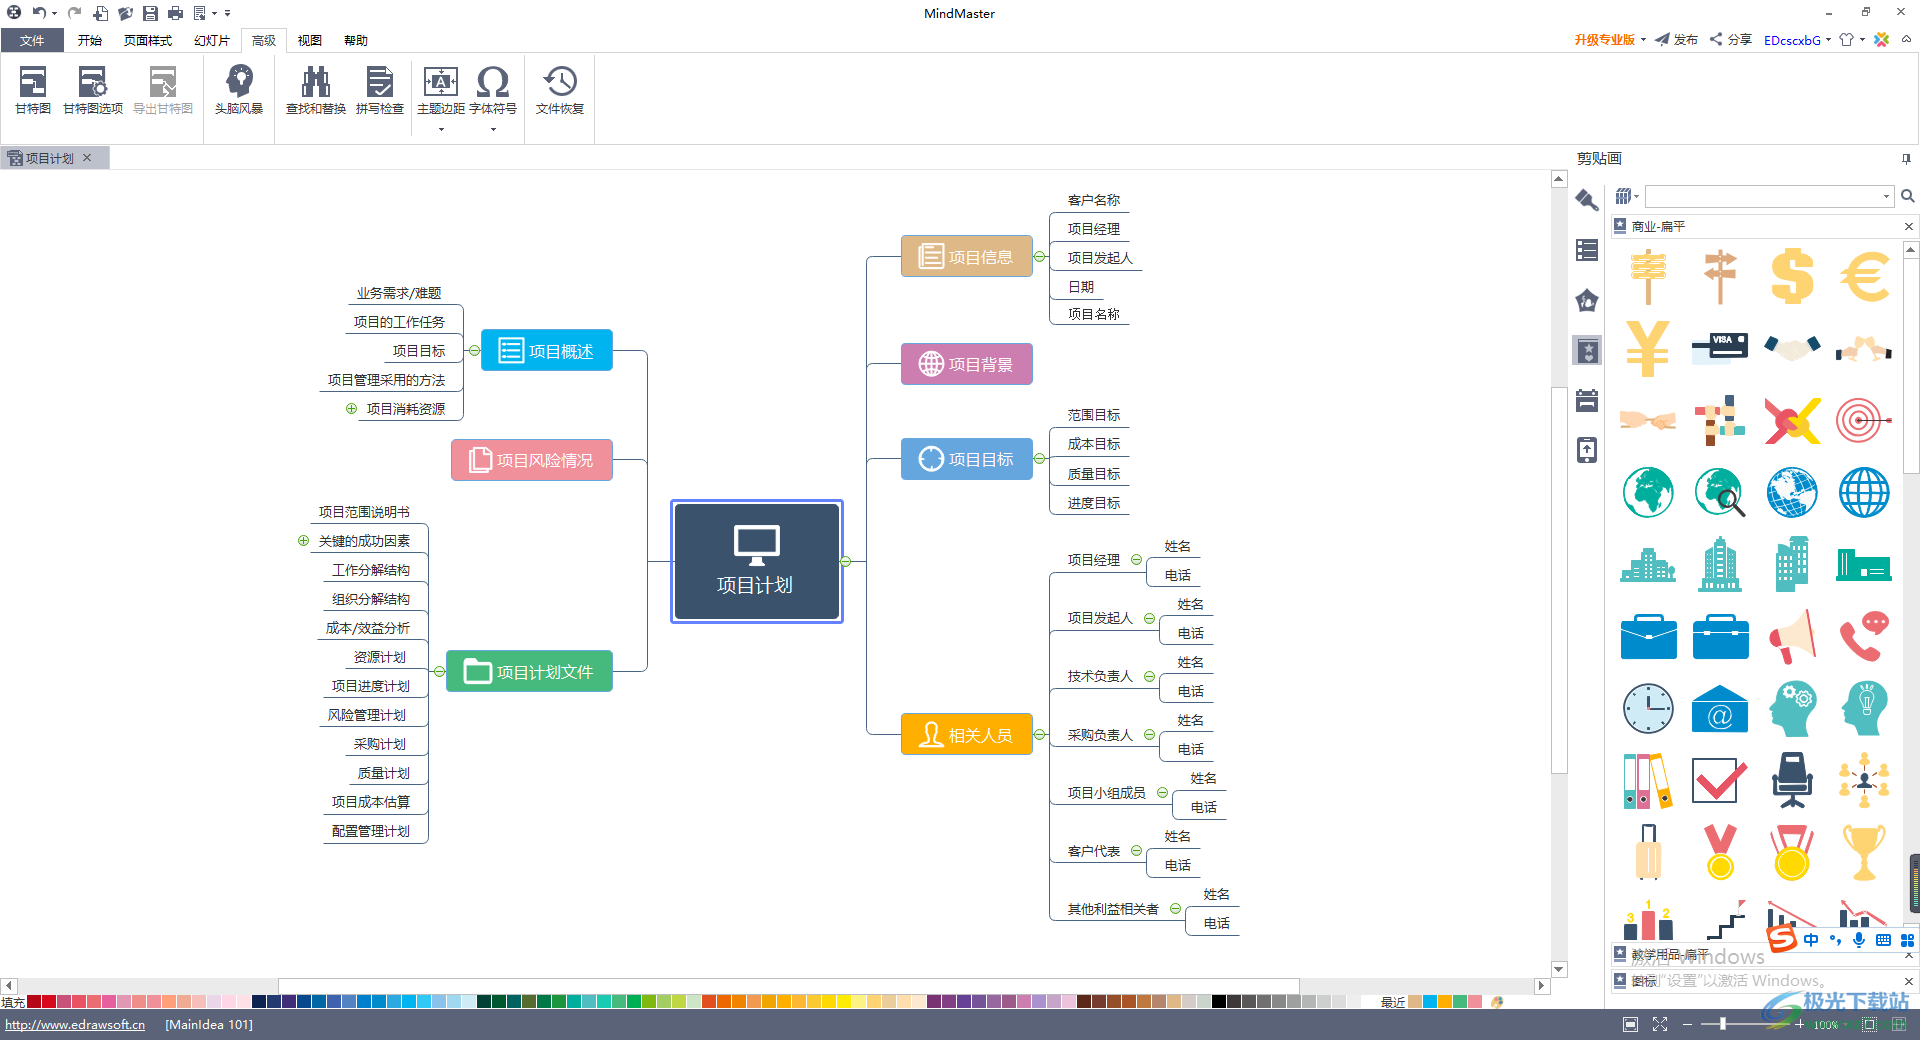Click the palette scroll right arrow

[x=1541, y=986]
